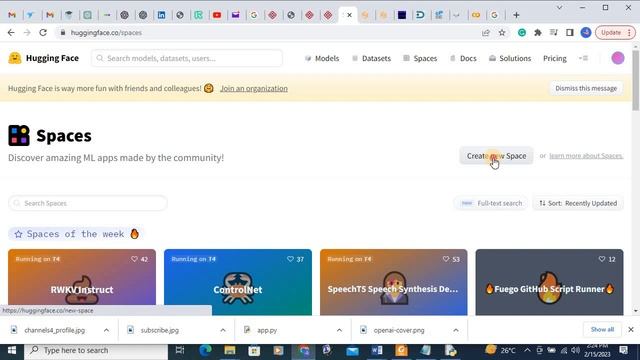The image size is (640, 360).
Task: Close the downloads bar
Action: coord(631,329)
